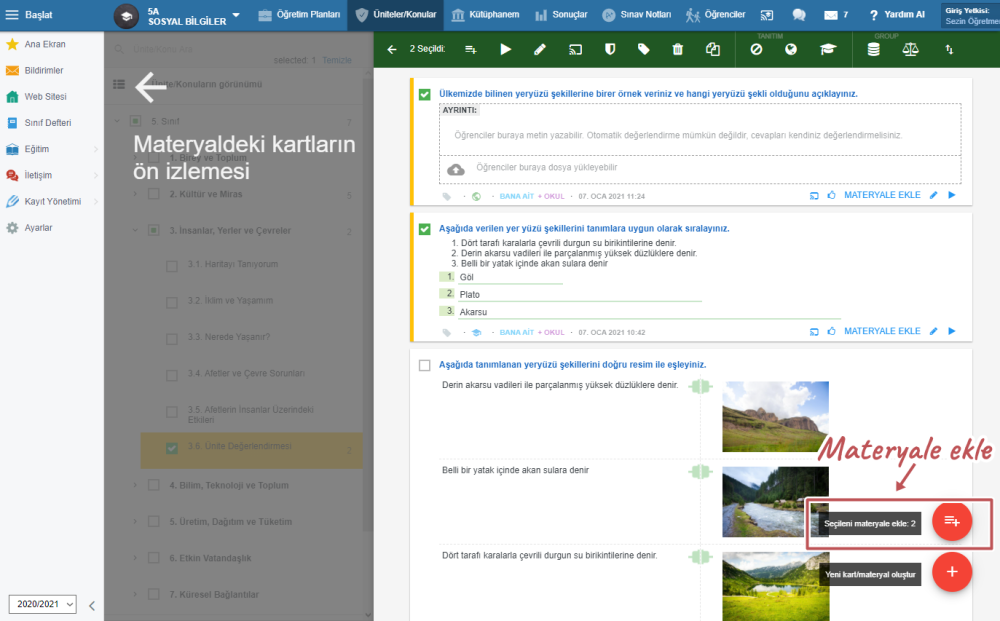This screenshot has width=1000, height=621.
Task: Go to Ana Ekran in sidebar
Action: (x=45, y=44)
